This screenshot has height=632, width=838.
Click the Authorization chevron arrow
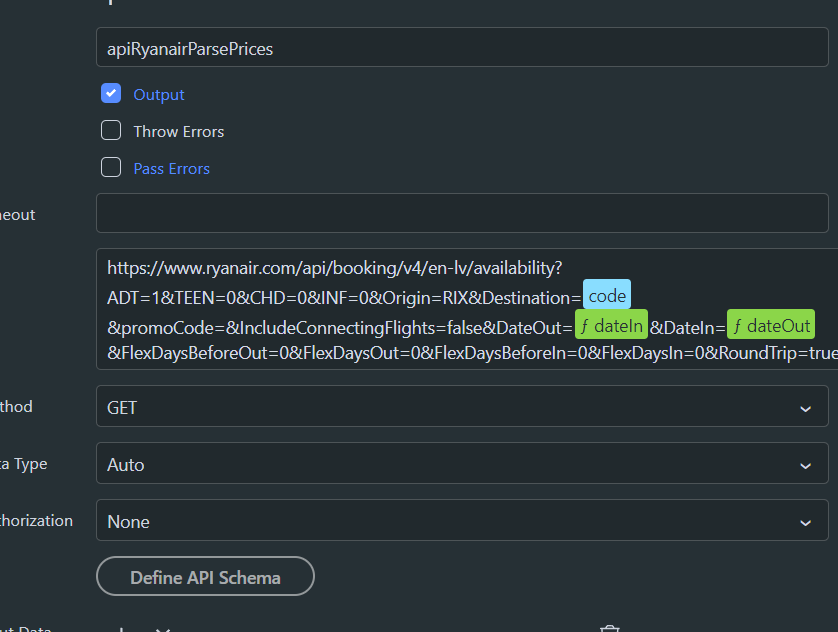click(805, 521)
